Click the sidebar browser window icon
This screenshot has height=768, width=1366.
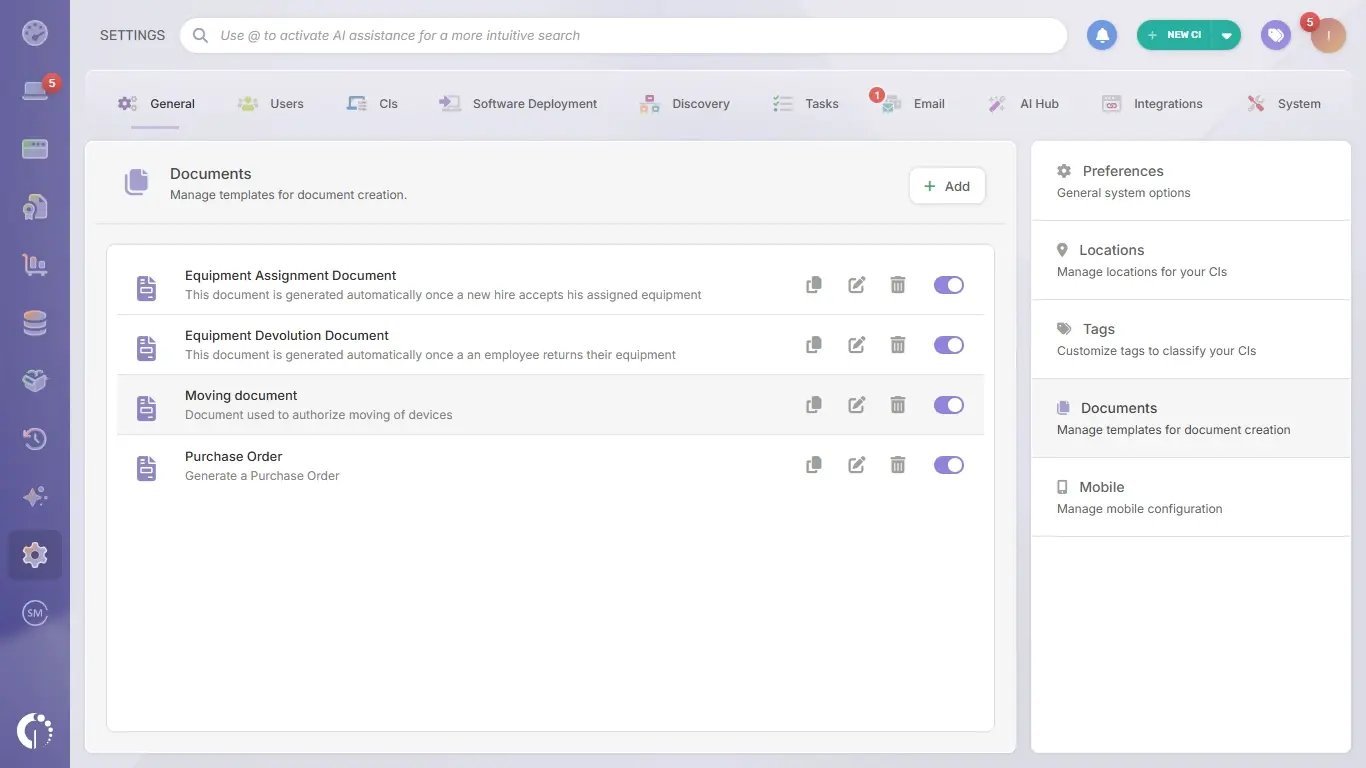(x=35, y=149)
